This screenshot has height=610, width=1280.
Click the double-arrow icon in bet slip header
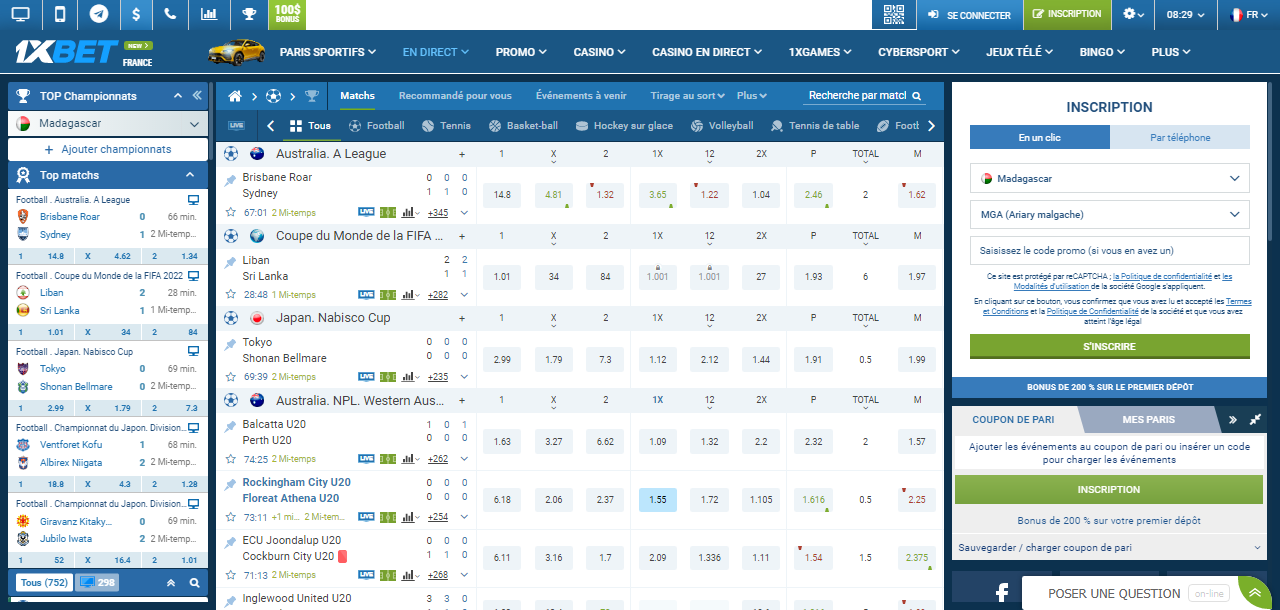coord(1233,420)
